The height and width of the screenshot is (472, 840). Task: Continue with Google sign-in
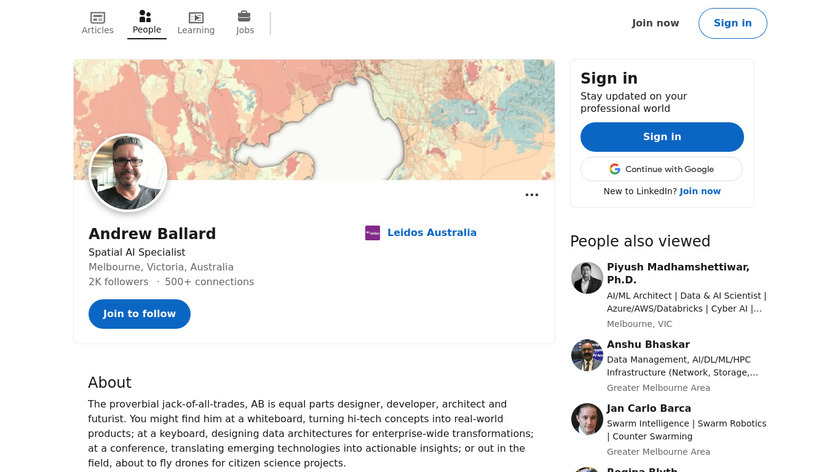pyautogui.click(x=662, y=169)
